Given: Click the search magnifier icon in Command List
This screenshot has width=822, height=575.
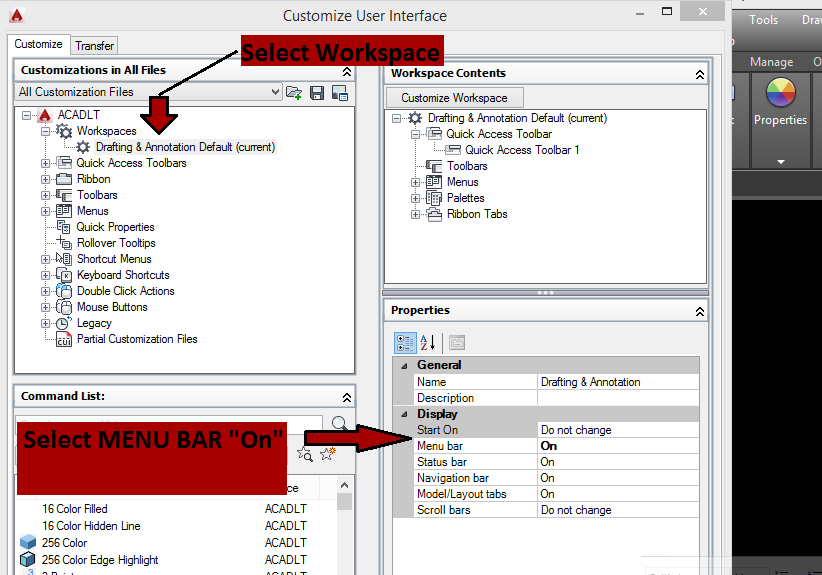Looking at the screenshot, I should [340, 423].
